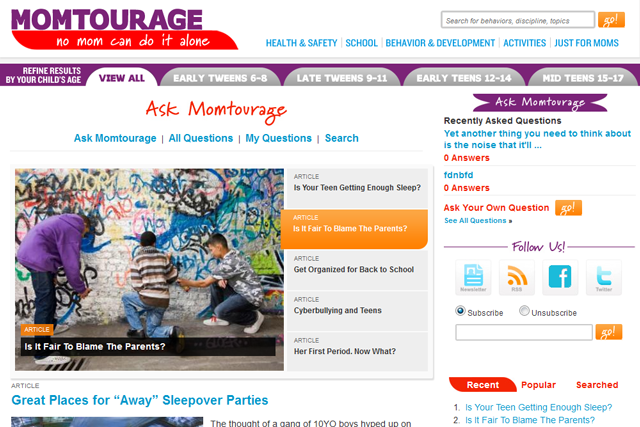Click go next to Ask Your Own Question
This screenshot has height=427, width=640.
pos(568,208)
